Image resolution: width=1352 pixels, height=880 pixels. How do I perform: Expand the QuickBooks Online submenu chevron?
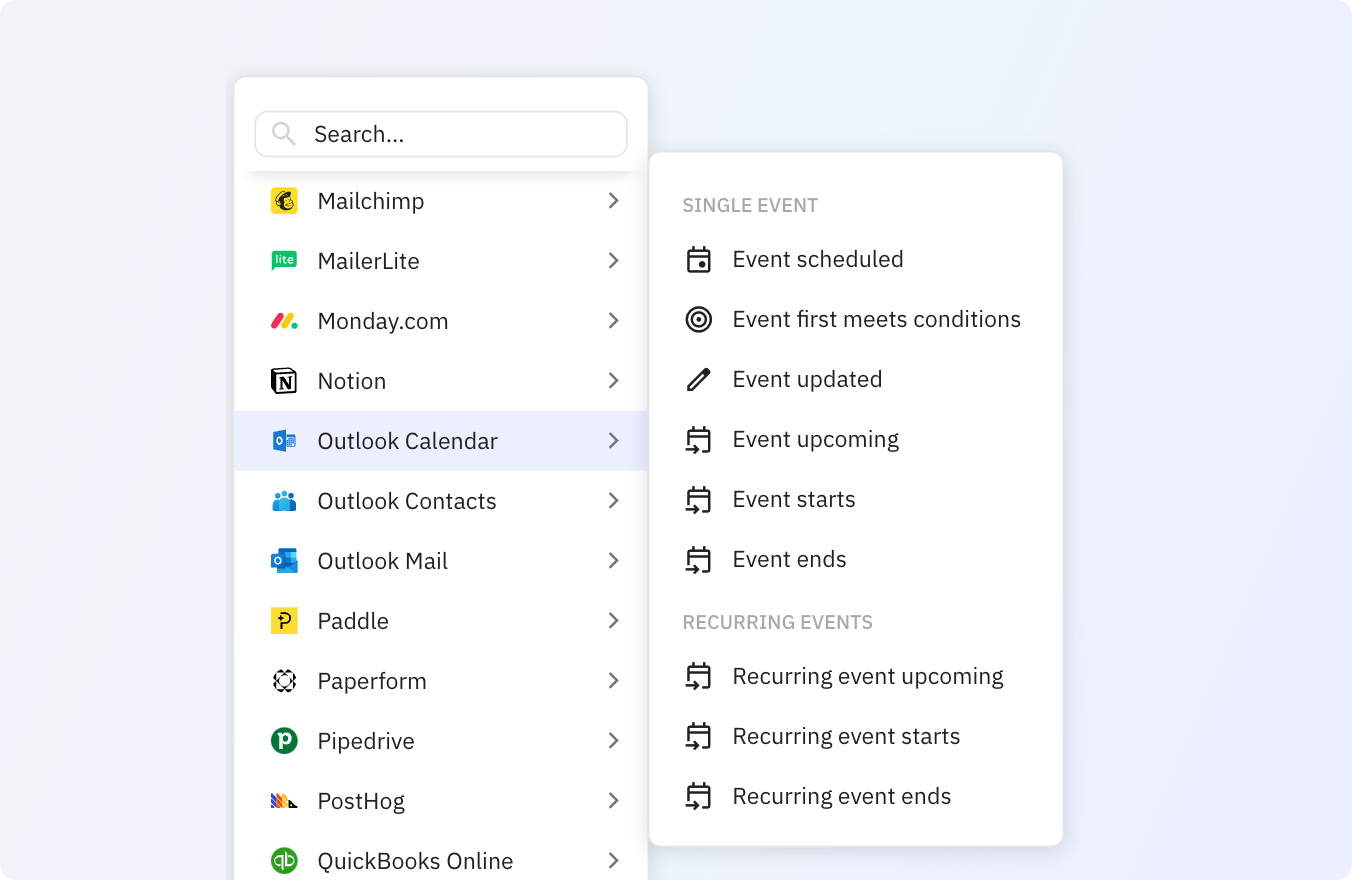pyautogui.click(x=614, y=861)
